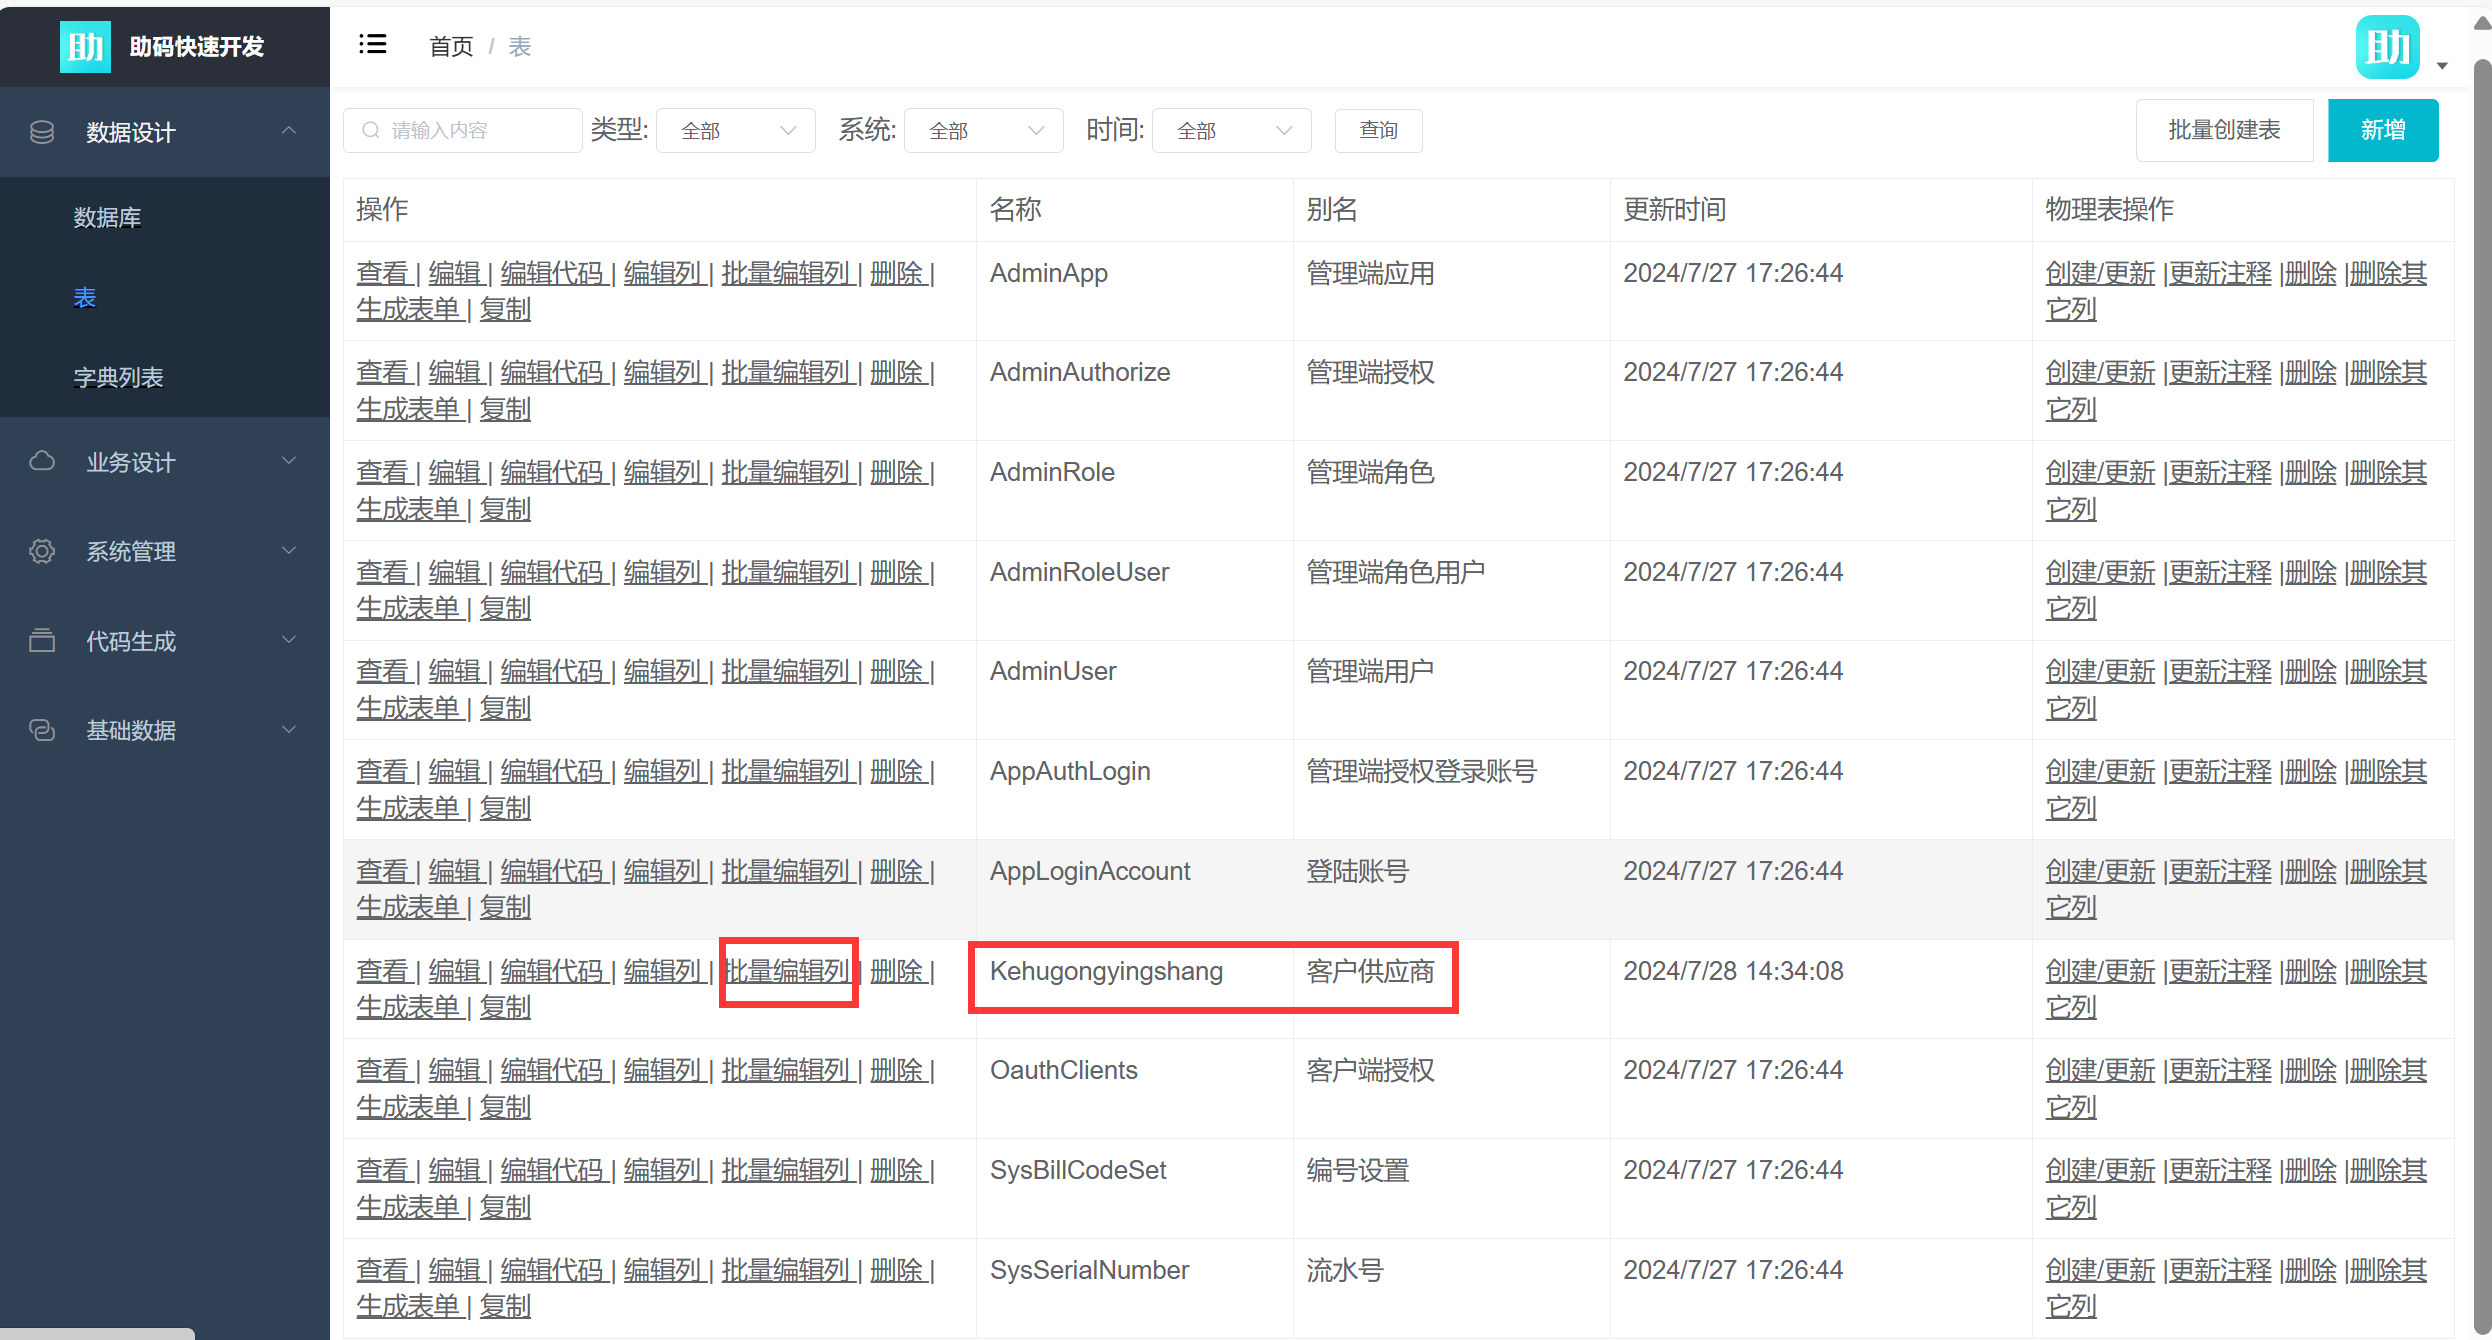
Task: Click 创建/更新 link for AdminApp row
Action: [x=2100, y=273]
